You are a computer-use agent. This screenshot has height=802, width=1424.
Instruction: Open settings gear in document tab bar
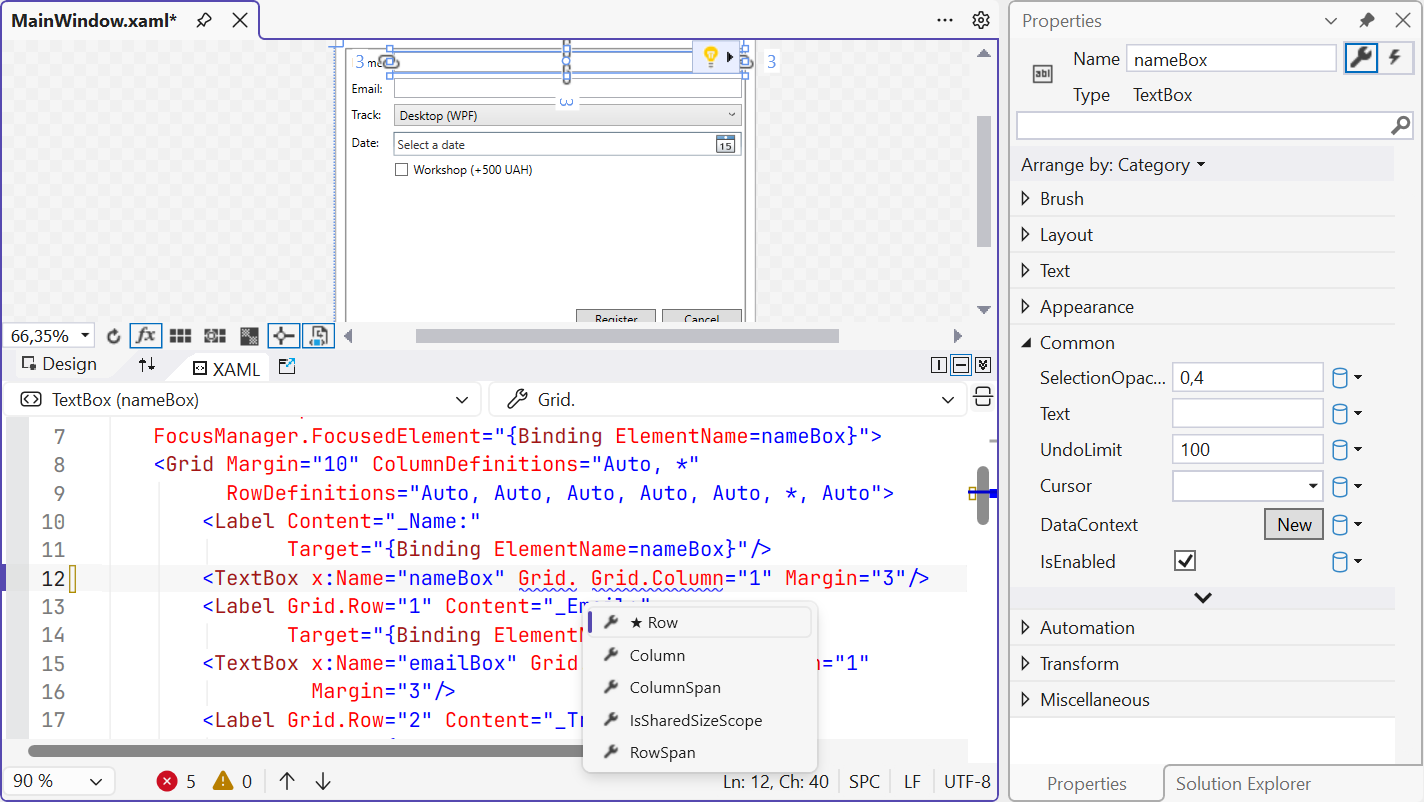tap(981, 20)
